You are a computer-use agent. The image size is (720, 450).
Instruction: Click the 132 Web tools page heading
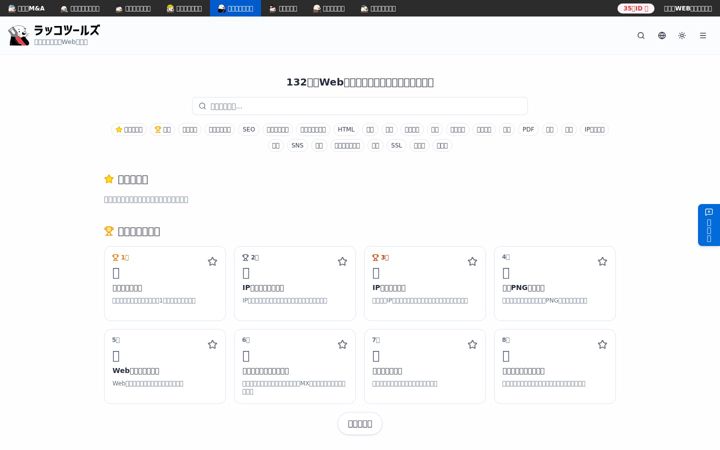(360, 82)
